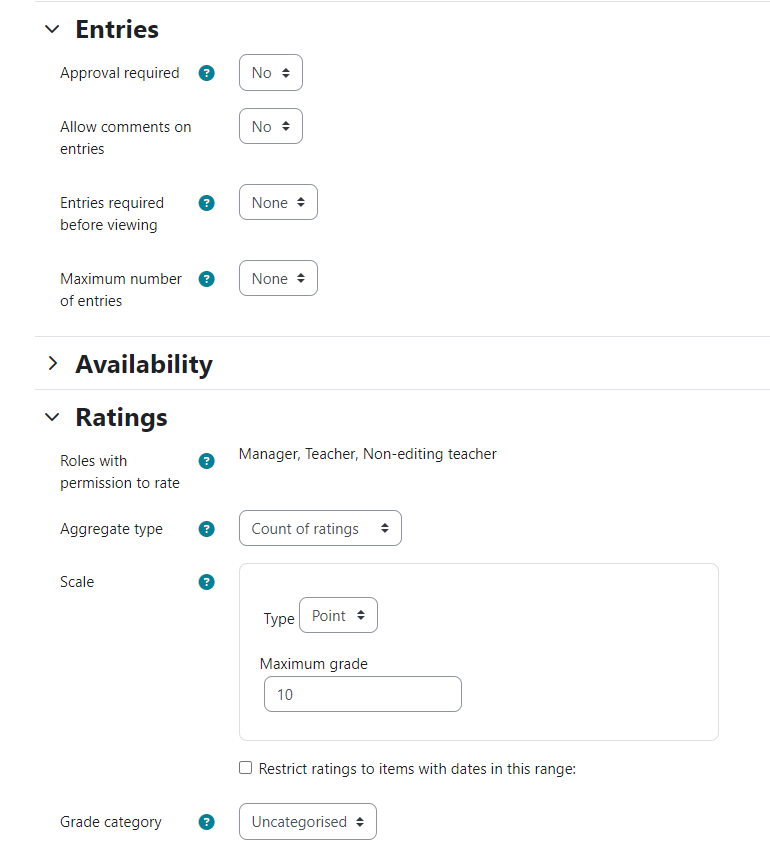
Task: Click the Maximum grade input field
Action: [x=363, y=694]
